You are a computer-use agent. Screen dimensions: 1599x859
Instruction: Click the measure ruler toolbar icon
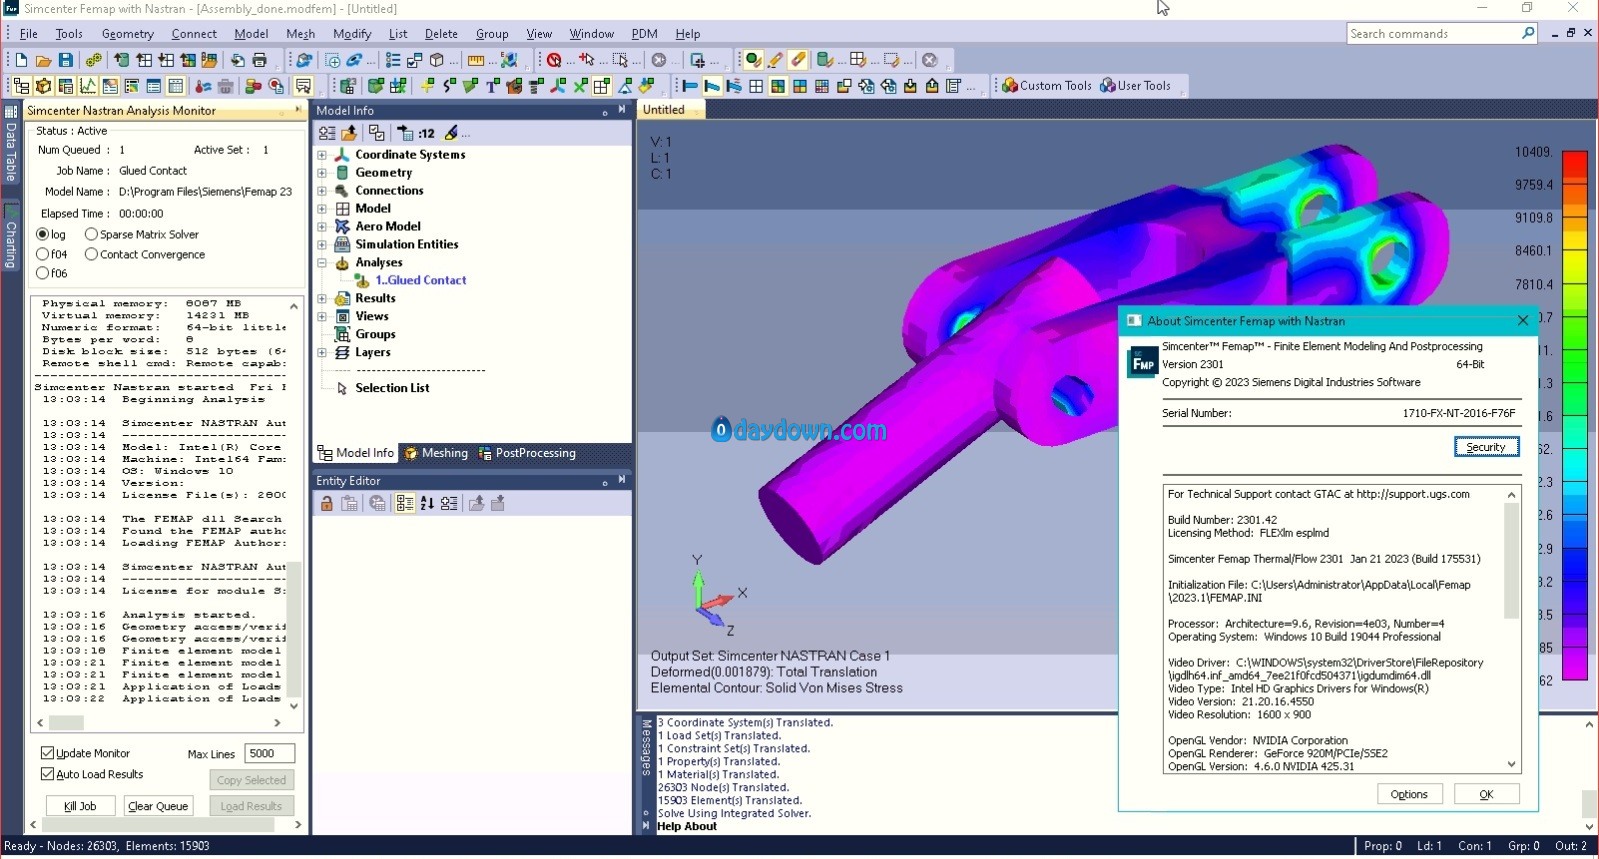pos(476,61)
